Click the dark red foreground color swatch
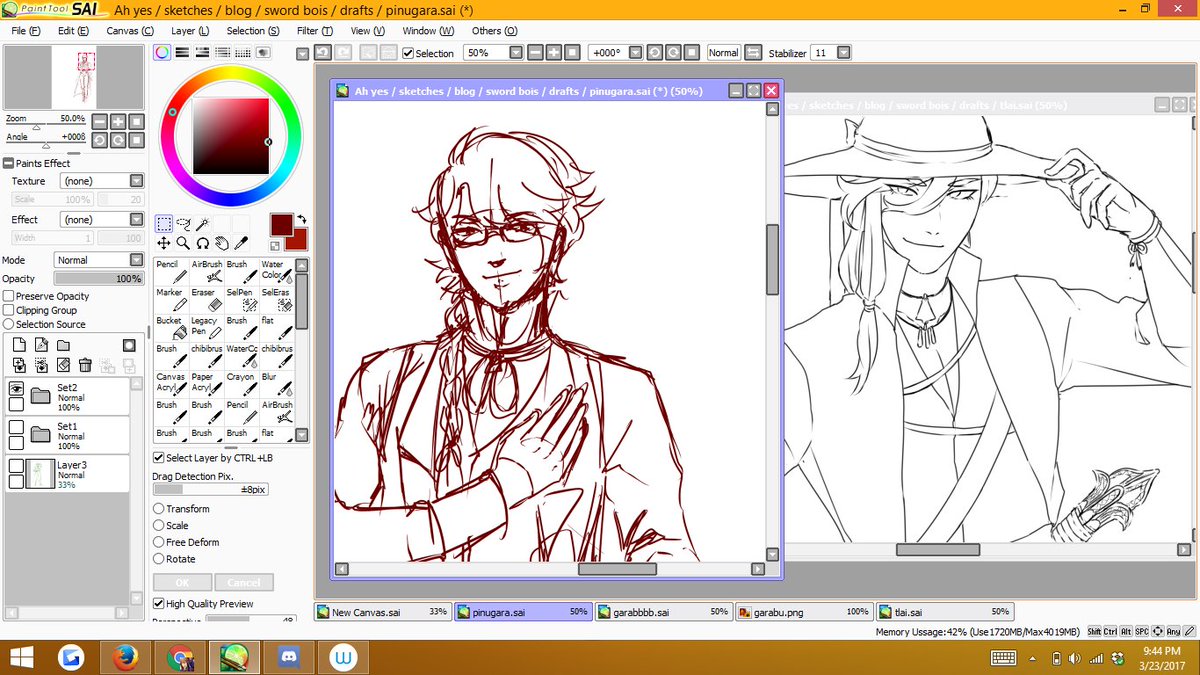1200x675 pixels. point(281,224)
